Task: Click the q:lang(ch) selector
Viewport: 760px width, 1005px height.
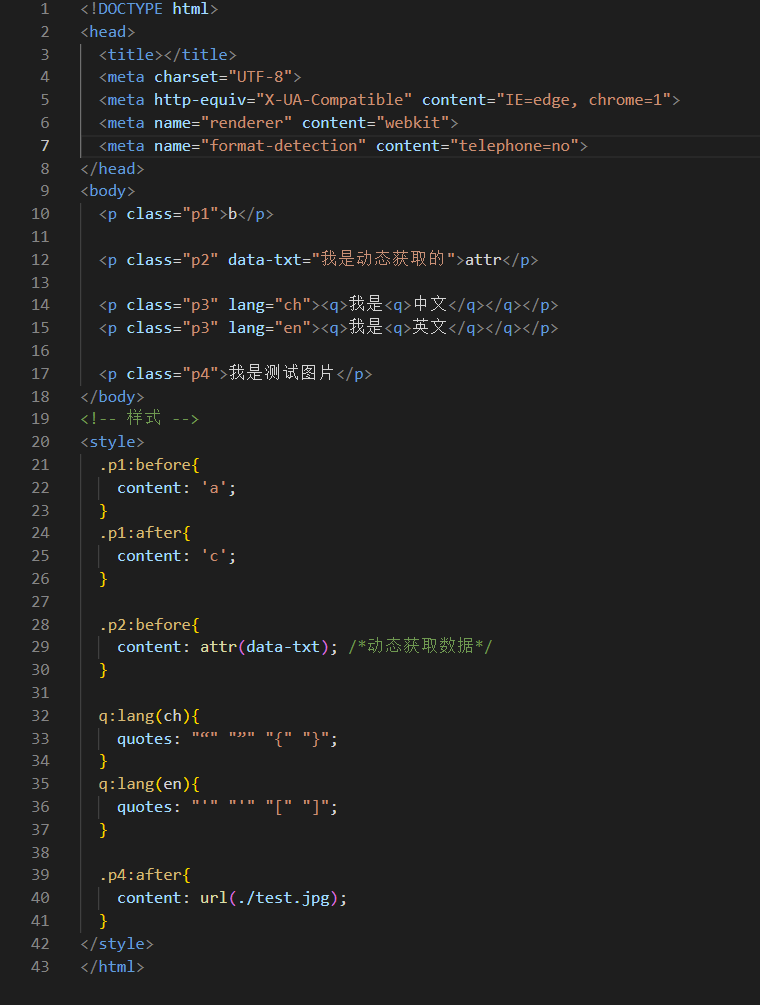Action: pos(145,716)
